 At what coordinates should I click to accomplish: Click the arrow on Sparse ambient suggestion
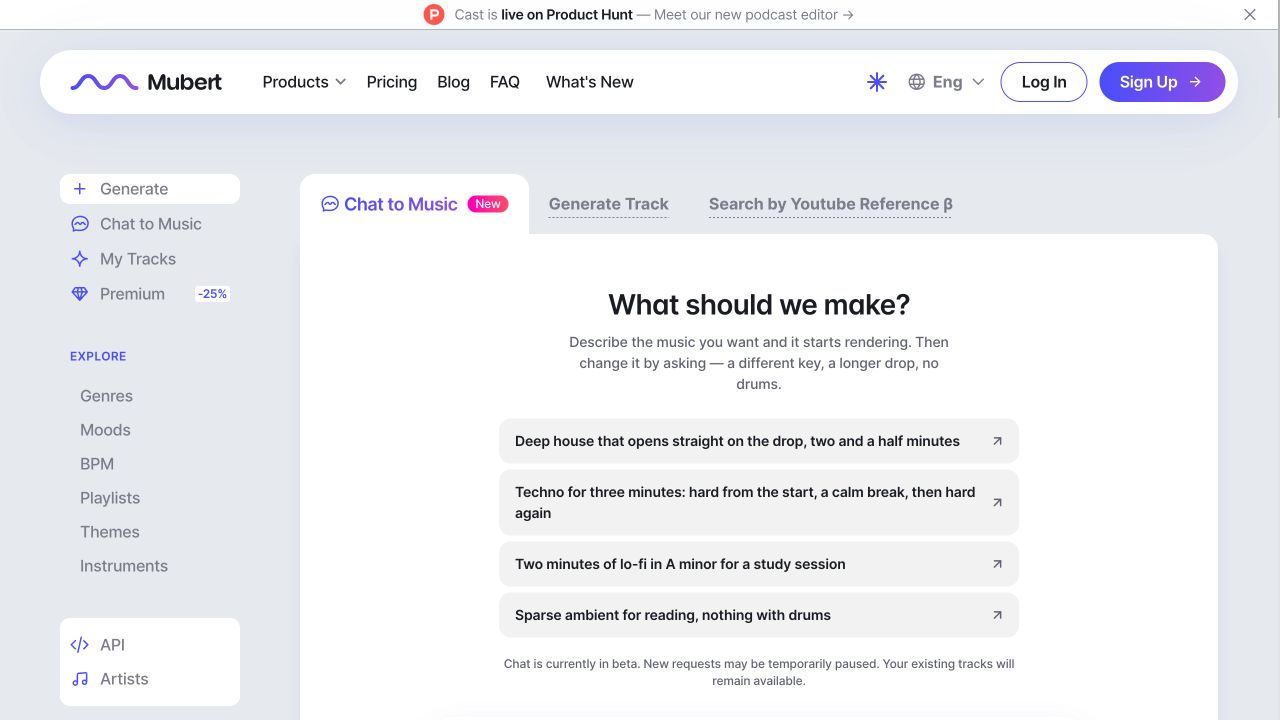point(997,615)
